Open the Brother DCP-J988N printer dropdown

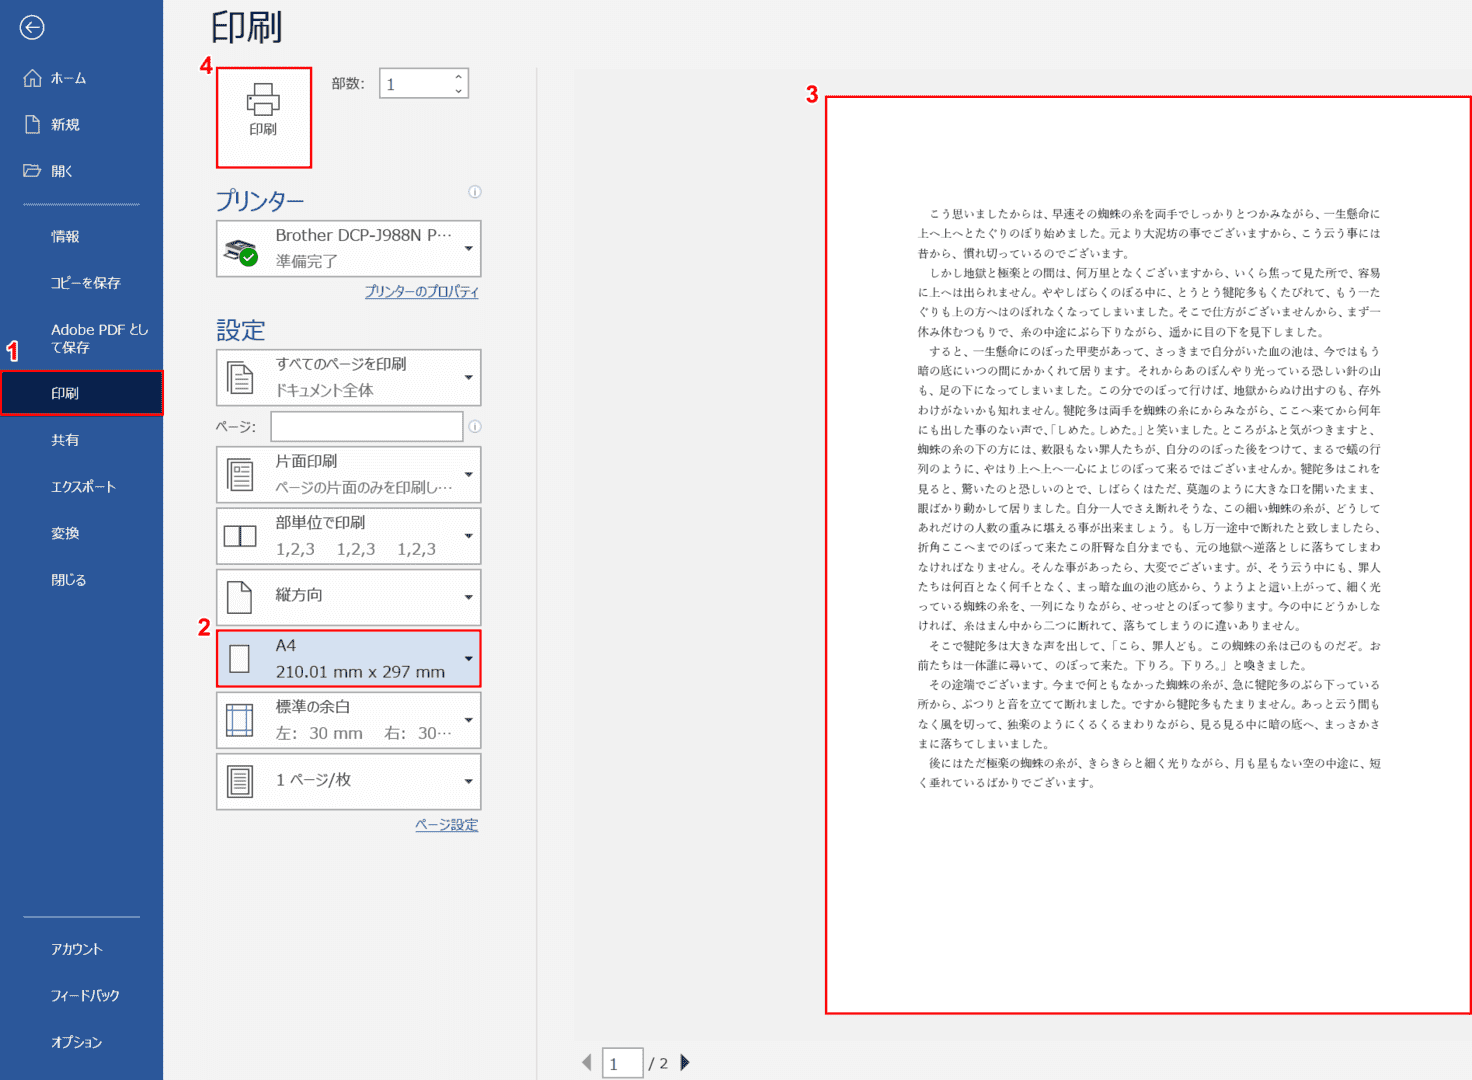click(468, 248)
